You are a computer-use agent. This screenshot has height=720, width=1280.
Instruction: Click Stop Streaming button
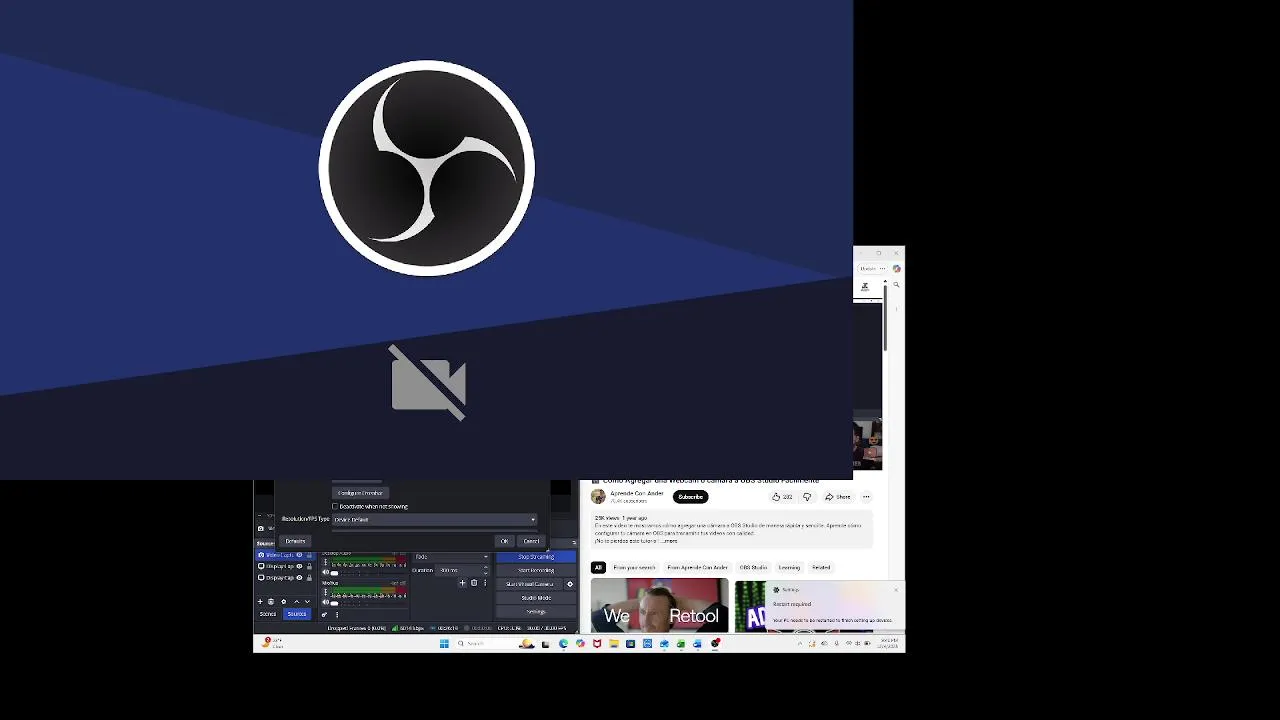[536, 557]
